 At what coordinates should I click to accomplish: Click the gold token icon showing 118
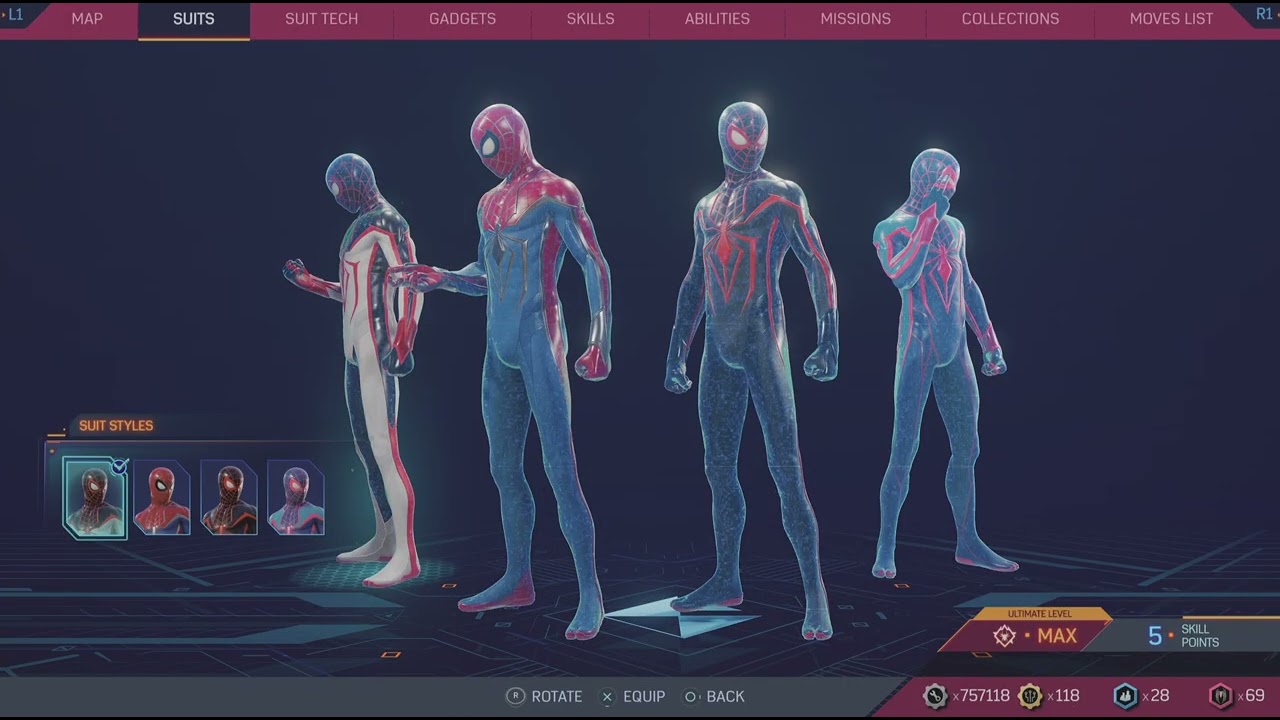point(1030,696)
